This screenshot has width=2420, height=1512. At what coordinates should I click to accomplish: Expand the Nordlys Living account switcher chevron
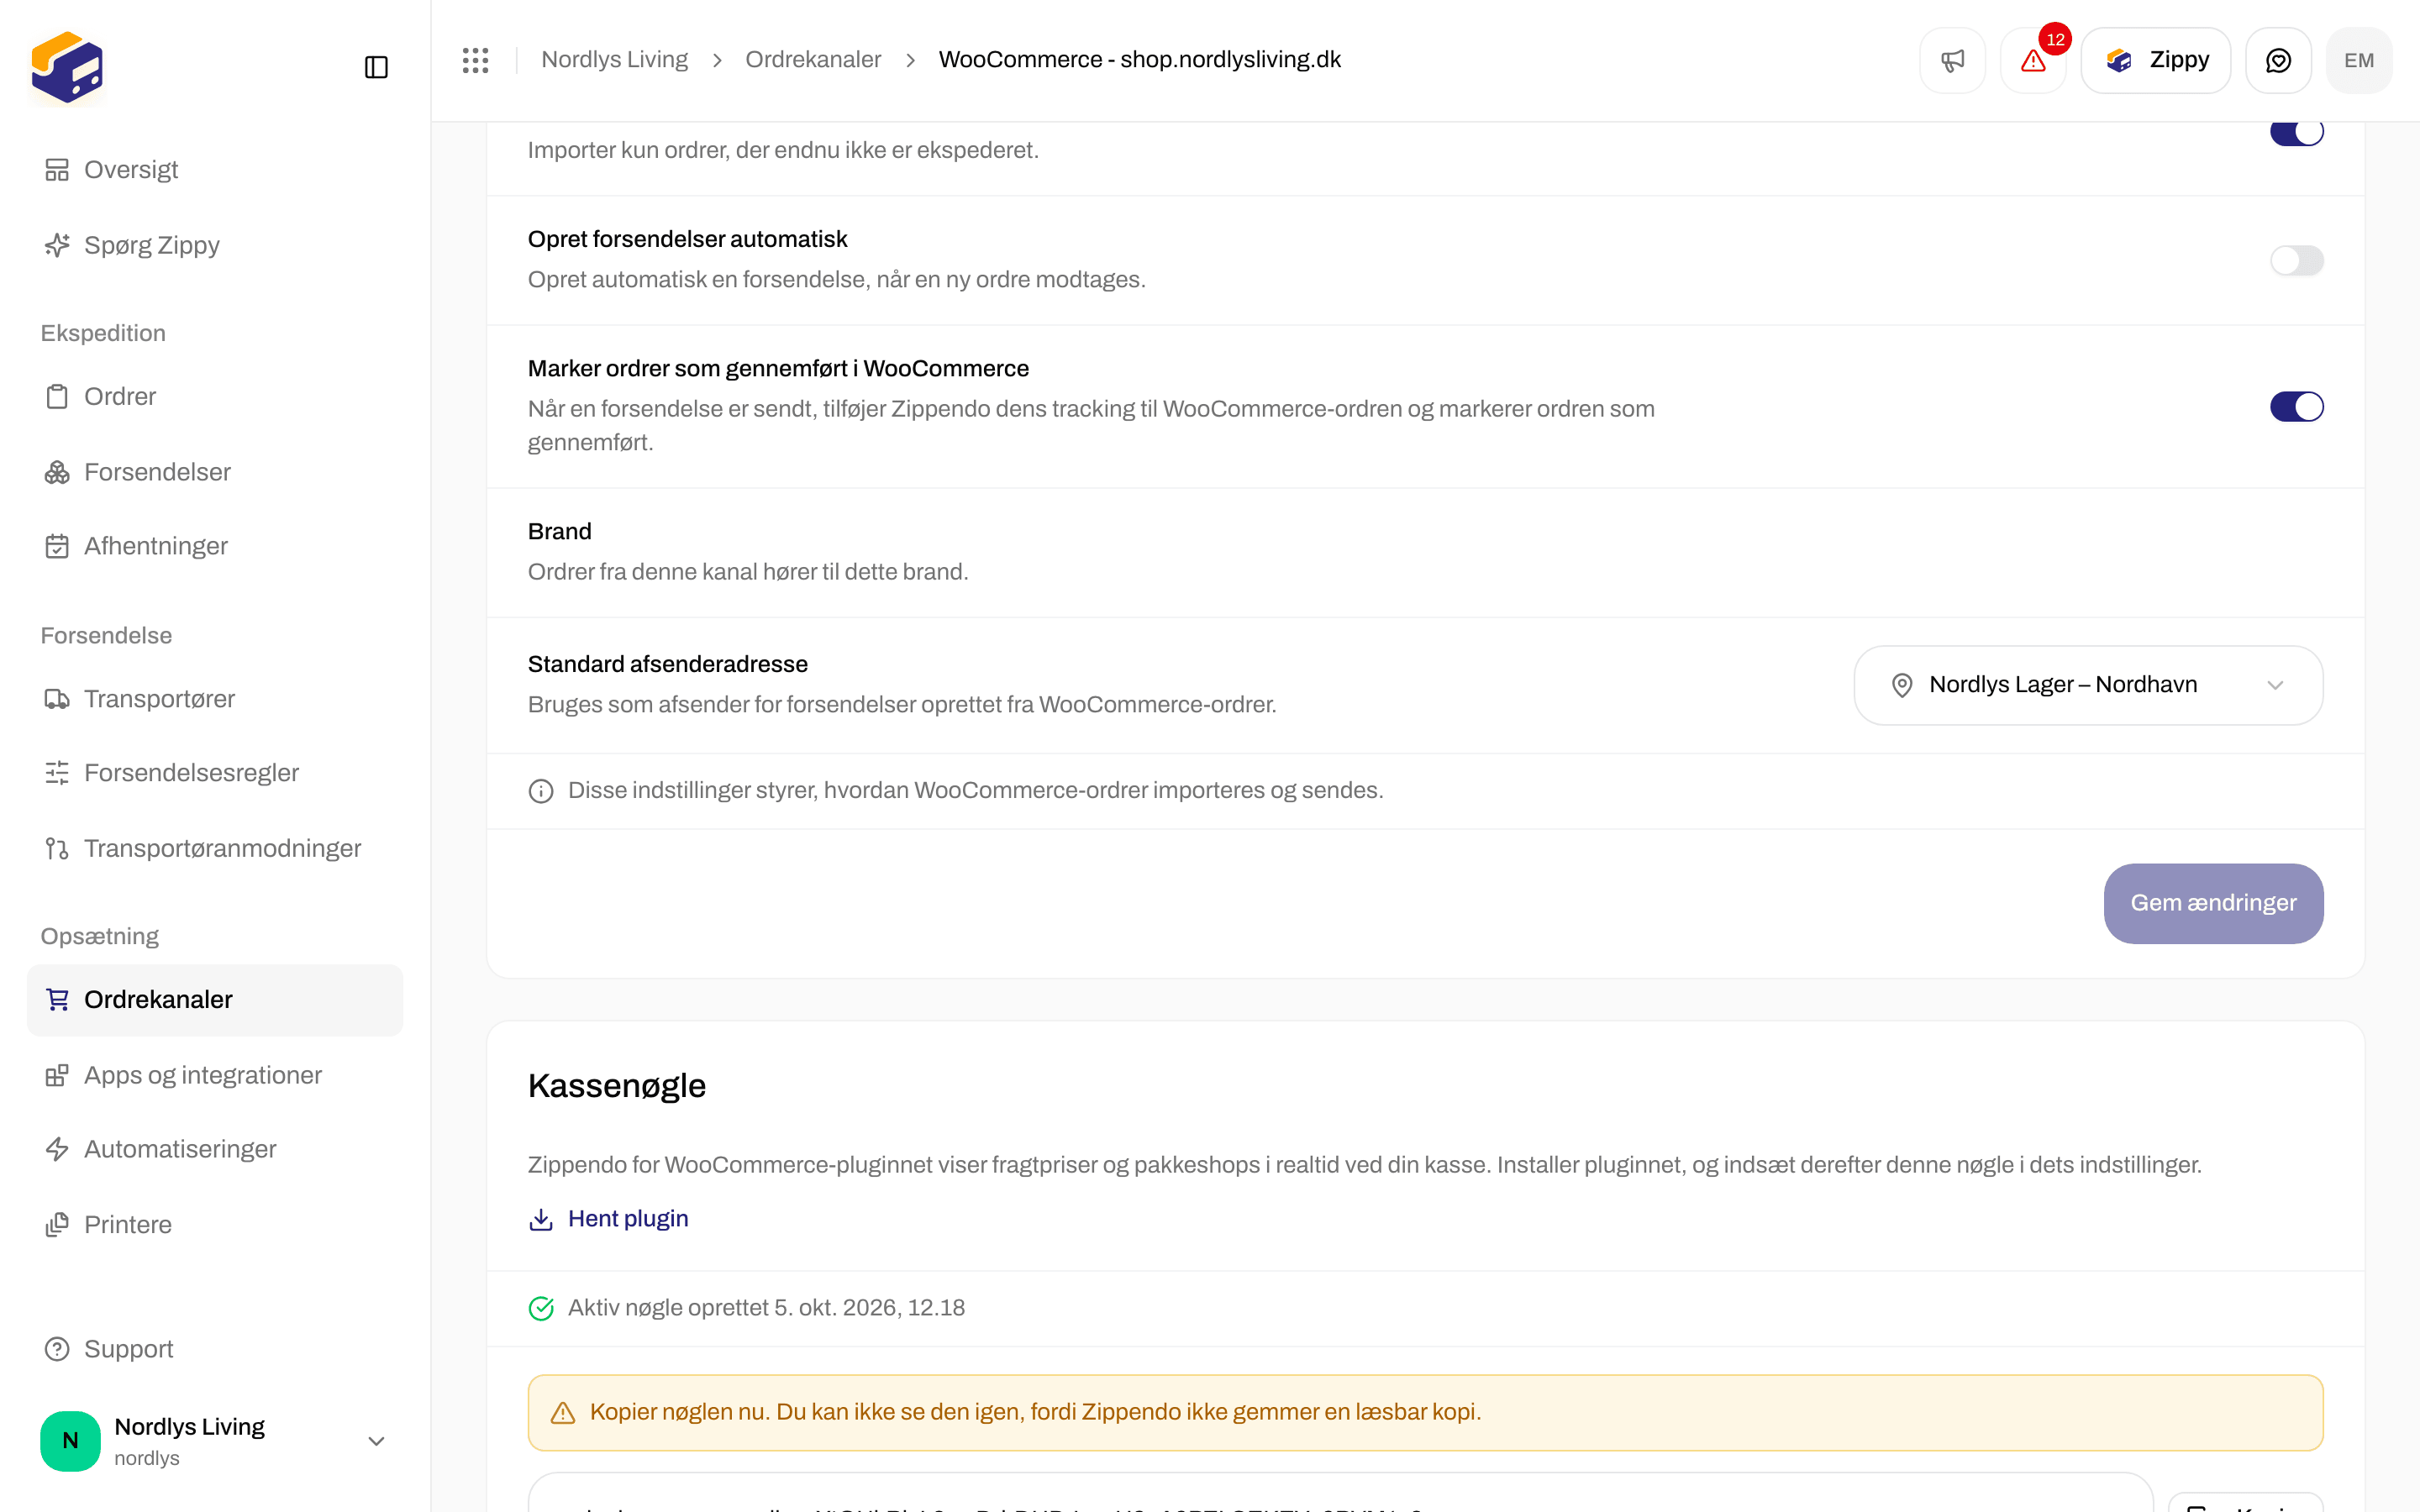point(376,1441)
